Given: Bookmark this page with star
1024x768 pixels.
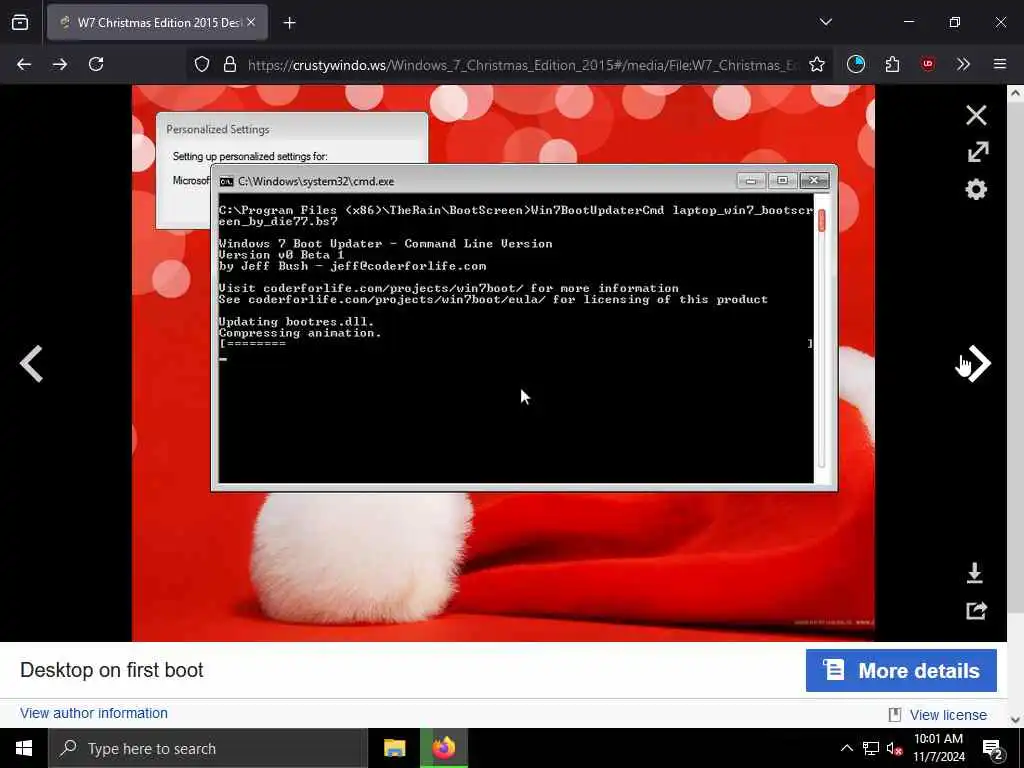Looking at the screenshot, I should 816,64.
